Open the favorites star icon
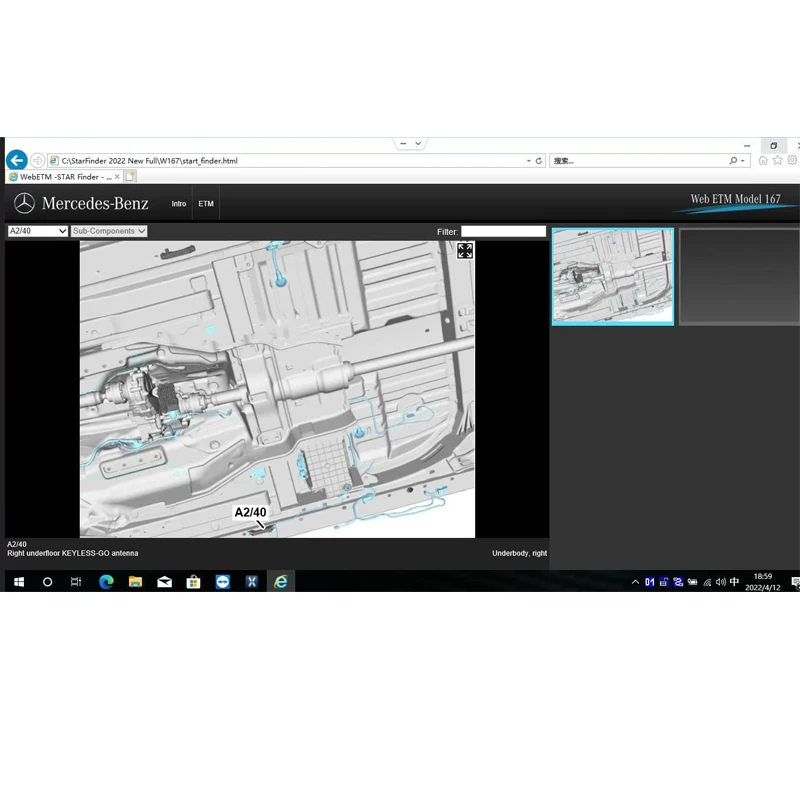 pos(777,160)
